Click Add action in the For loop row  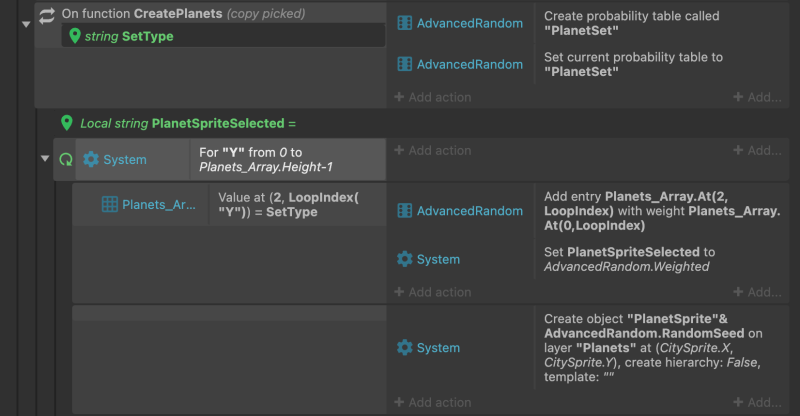[x=433, y=151]
